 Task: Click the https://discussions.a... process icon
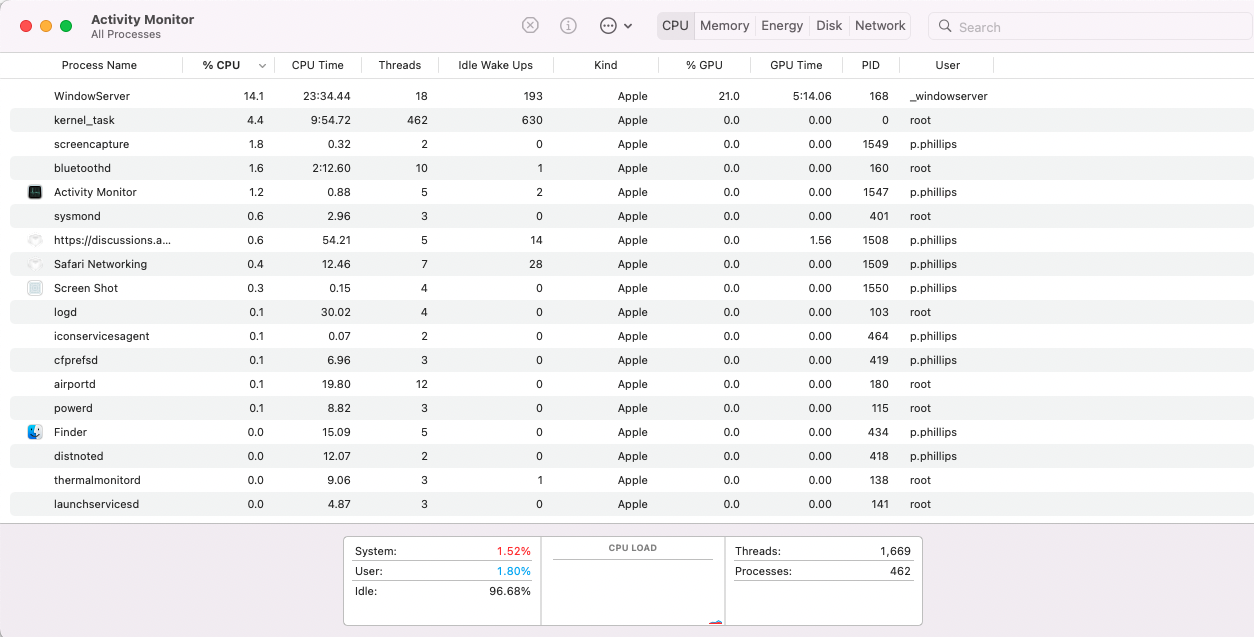point(35,240)
